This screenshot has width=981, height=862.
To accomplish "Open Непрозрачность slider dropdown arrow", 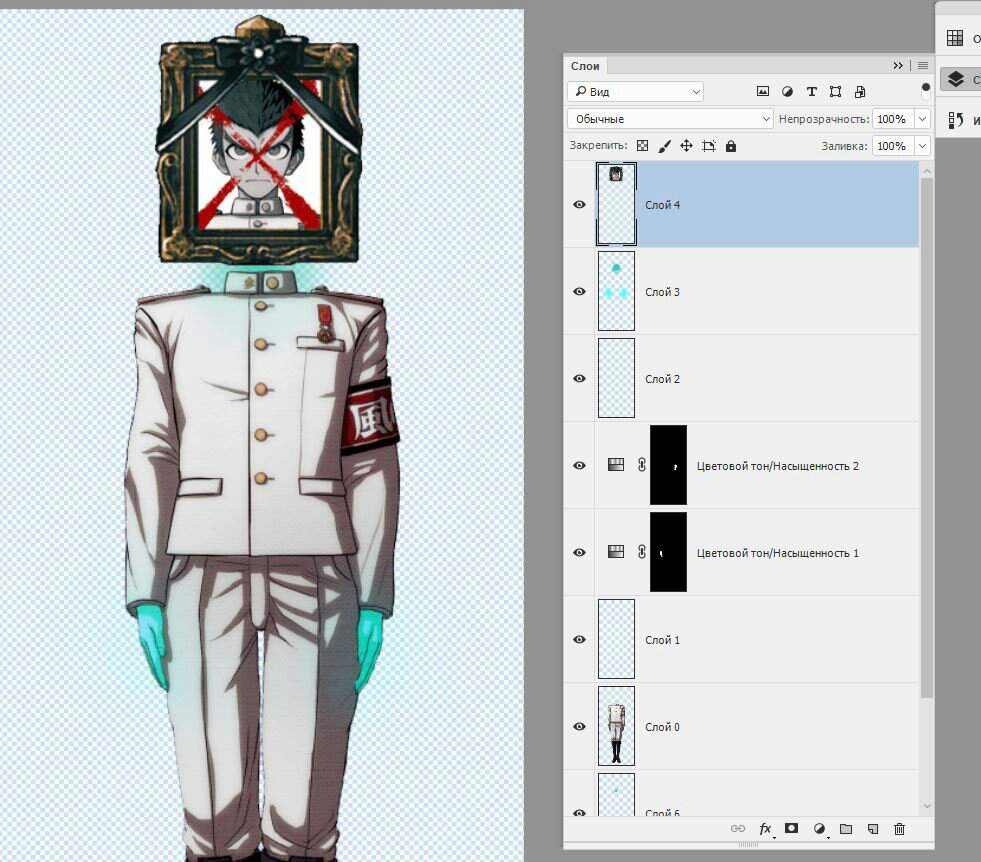I will tap(922, 119).
